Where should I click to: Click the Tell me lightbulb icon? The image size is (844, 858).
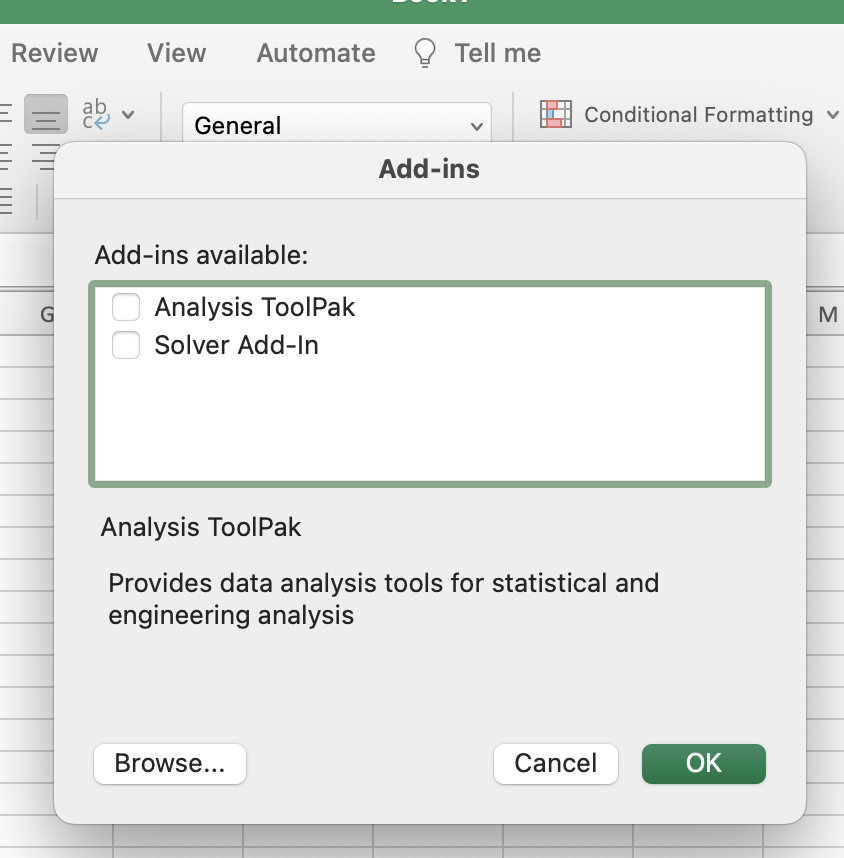[426, 53]
